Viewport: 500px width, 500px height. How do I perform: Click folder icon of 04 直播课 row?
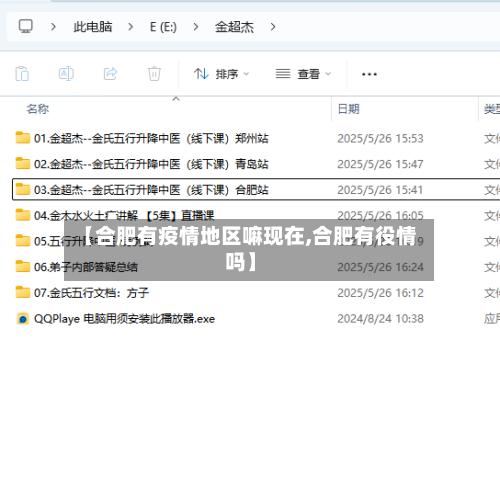(23, 215)
